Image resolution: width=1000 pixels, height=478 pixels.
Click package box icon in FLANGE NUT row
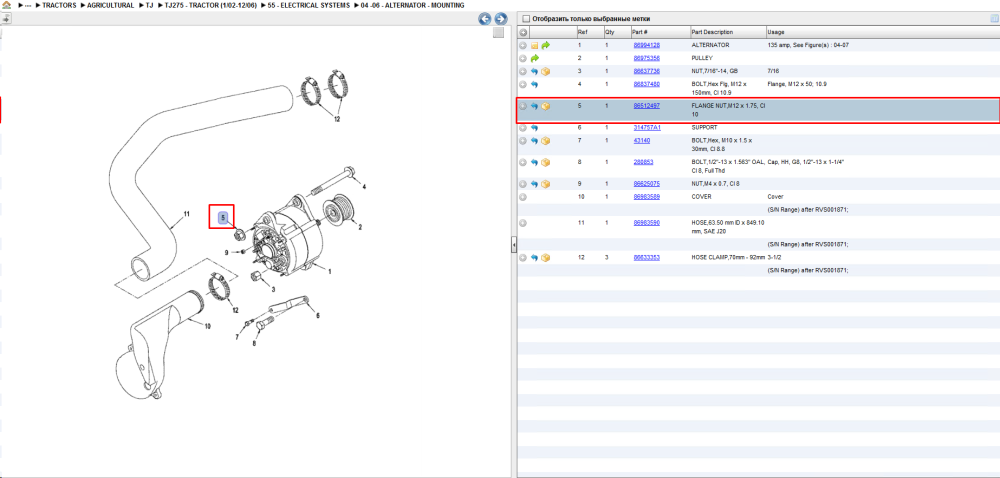(x=545, y=106)
